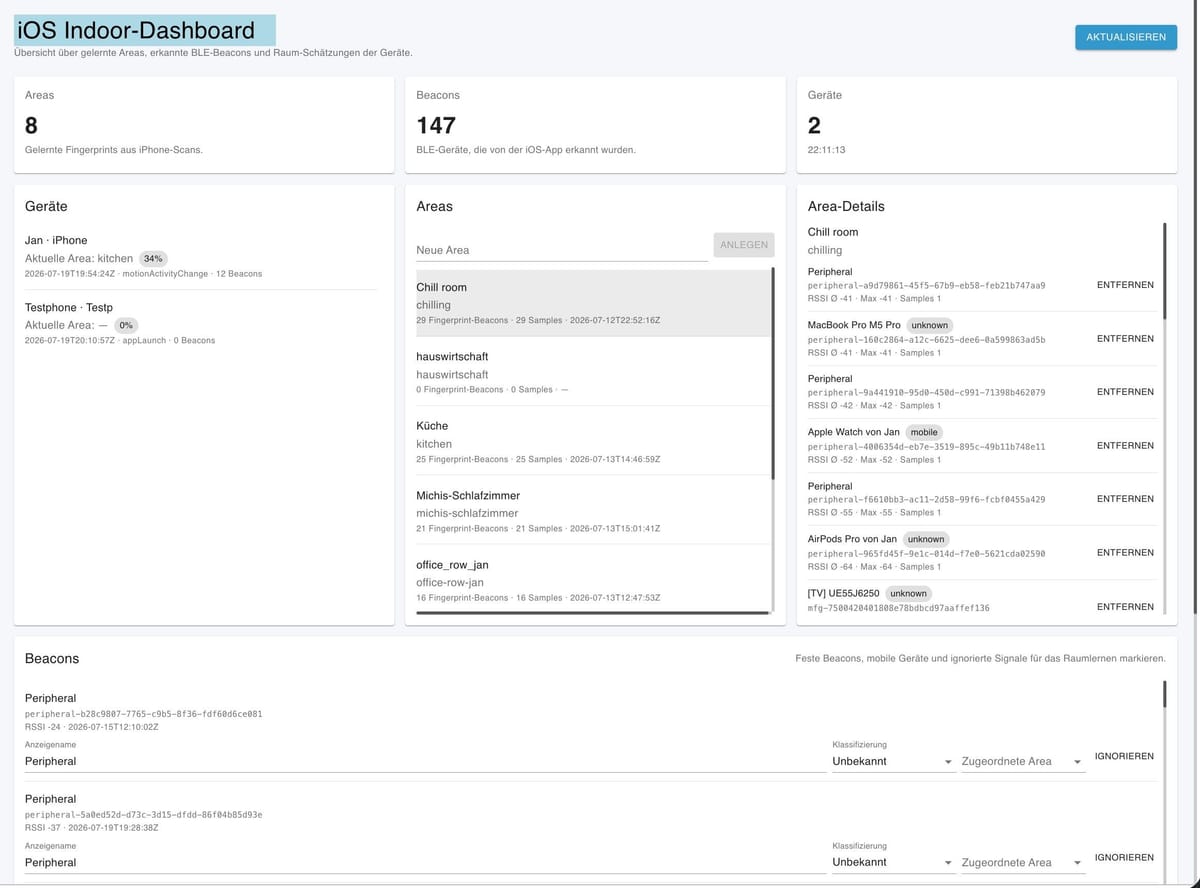Edit Anzeigename field of peripheral-5a0ed52d
Viewport: 1200px width, 888px height.
pyautogui.click(x=425, y=862)
